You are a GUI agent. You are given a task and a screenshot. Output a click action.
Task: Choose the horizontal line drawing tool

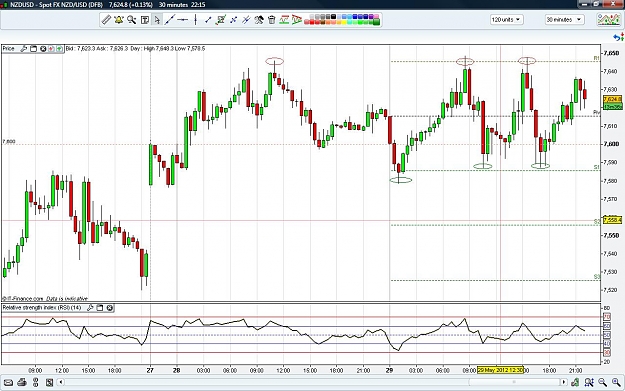[183, 20]
